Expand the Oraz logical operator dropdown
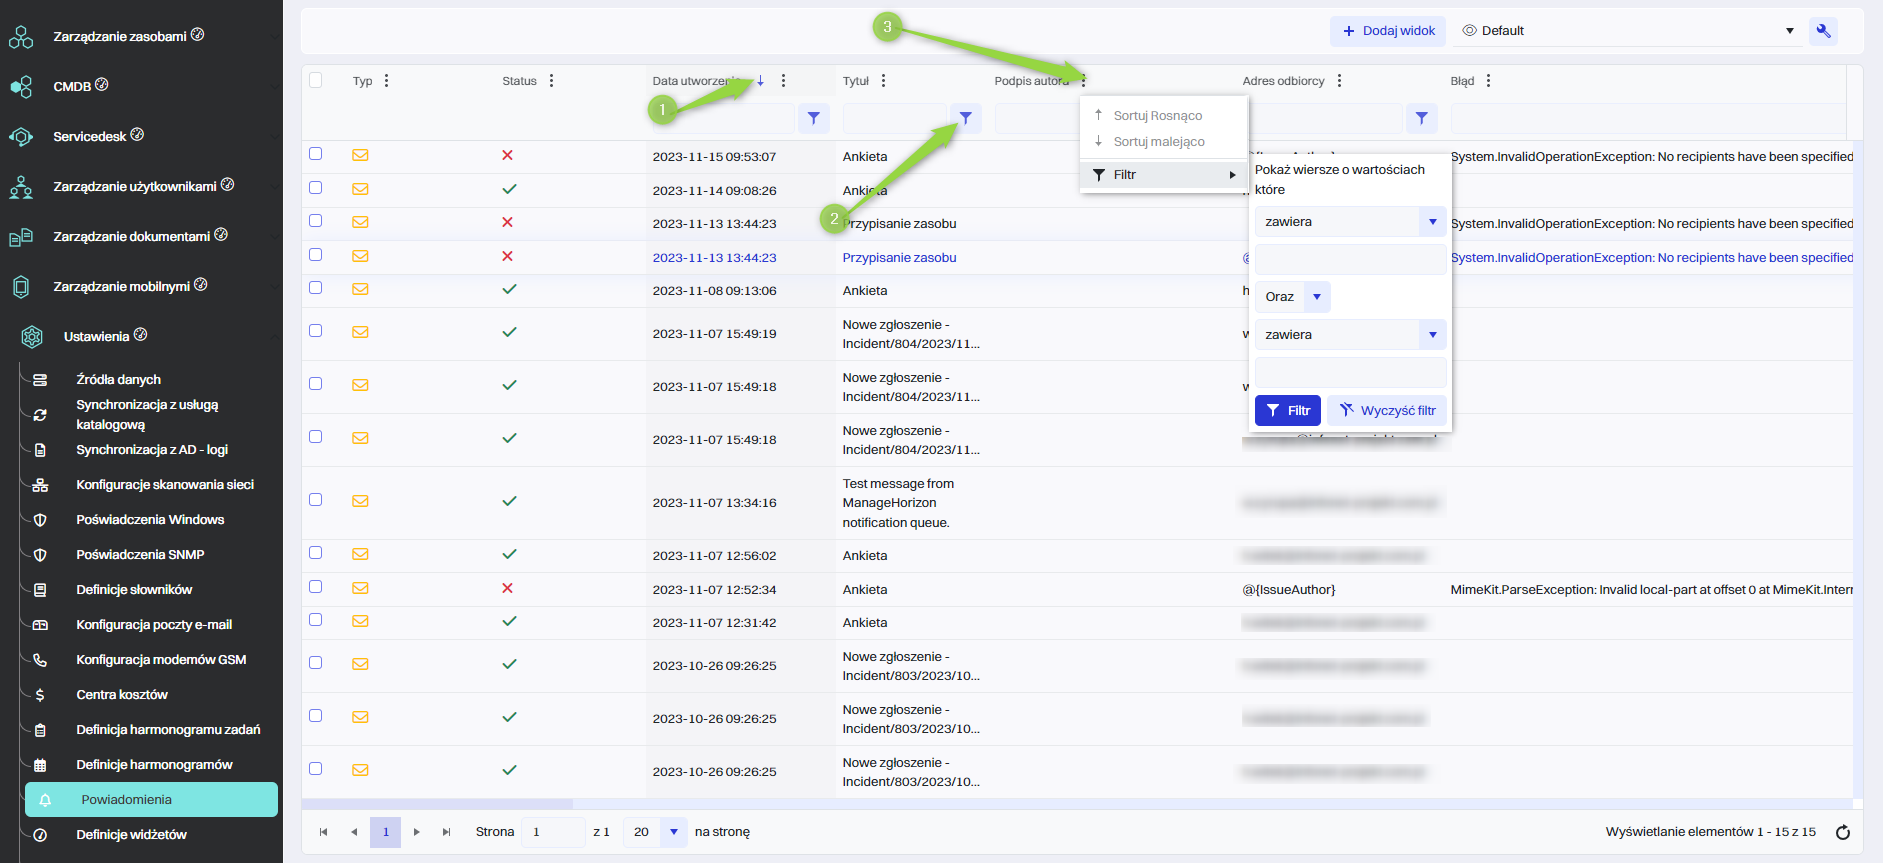 tap(1317, 297)
